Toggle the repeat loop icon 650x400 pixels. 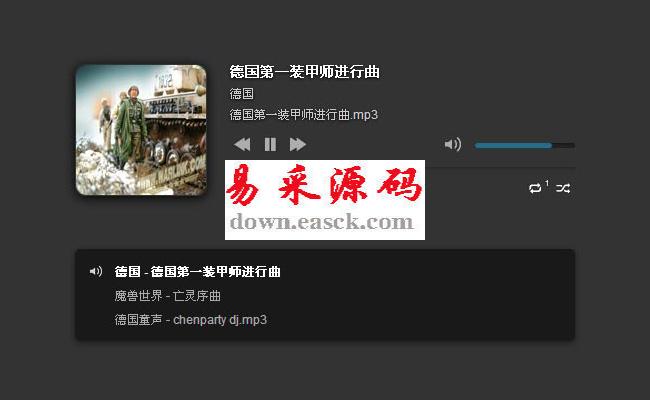[x=535, y=188]
